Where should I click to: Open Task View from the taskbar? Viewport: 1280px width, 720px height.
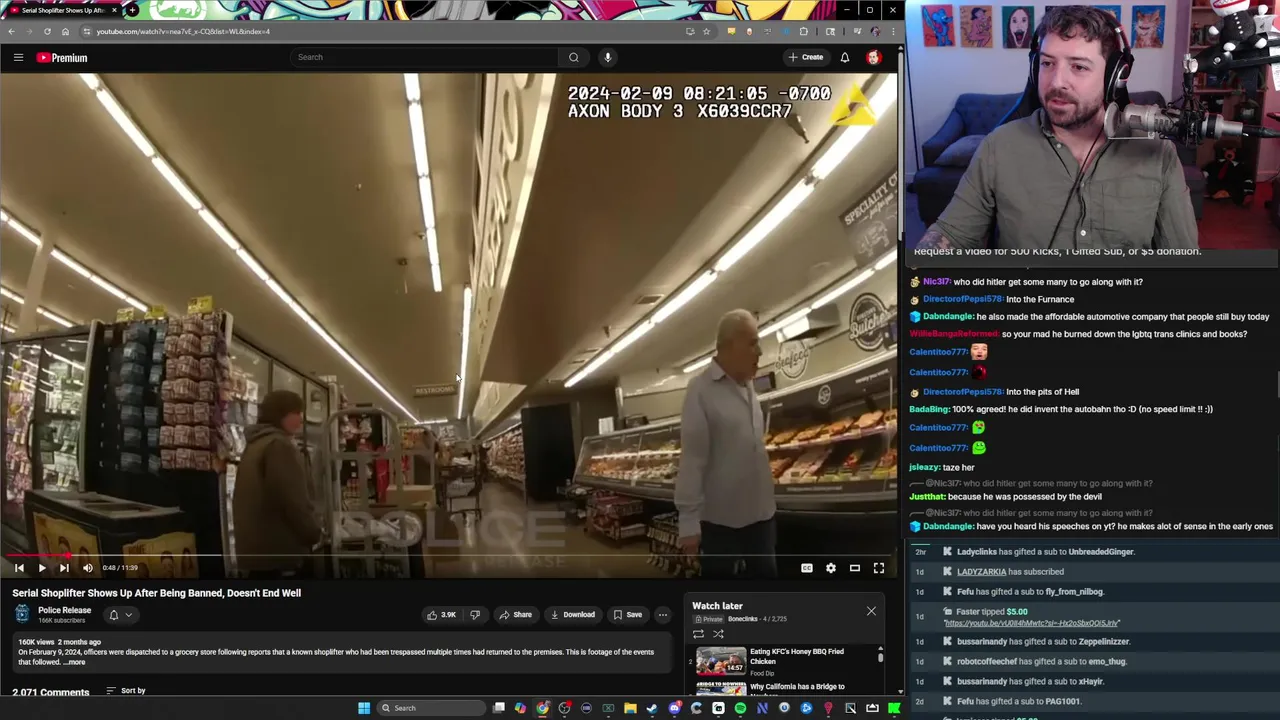coord(499,708)
